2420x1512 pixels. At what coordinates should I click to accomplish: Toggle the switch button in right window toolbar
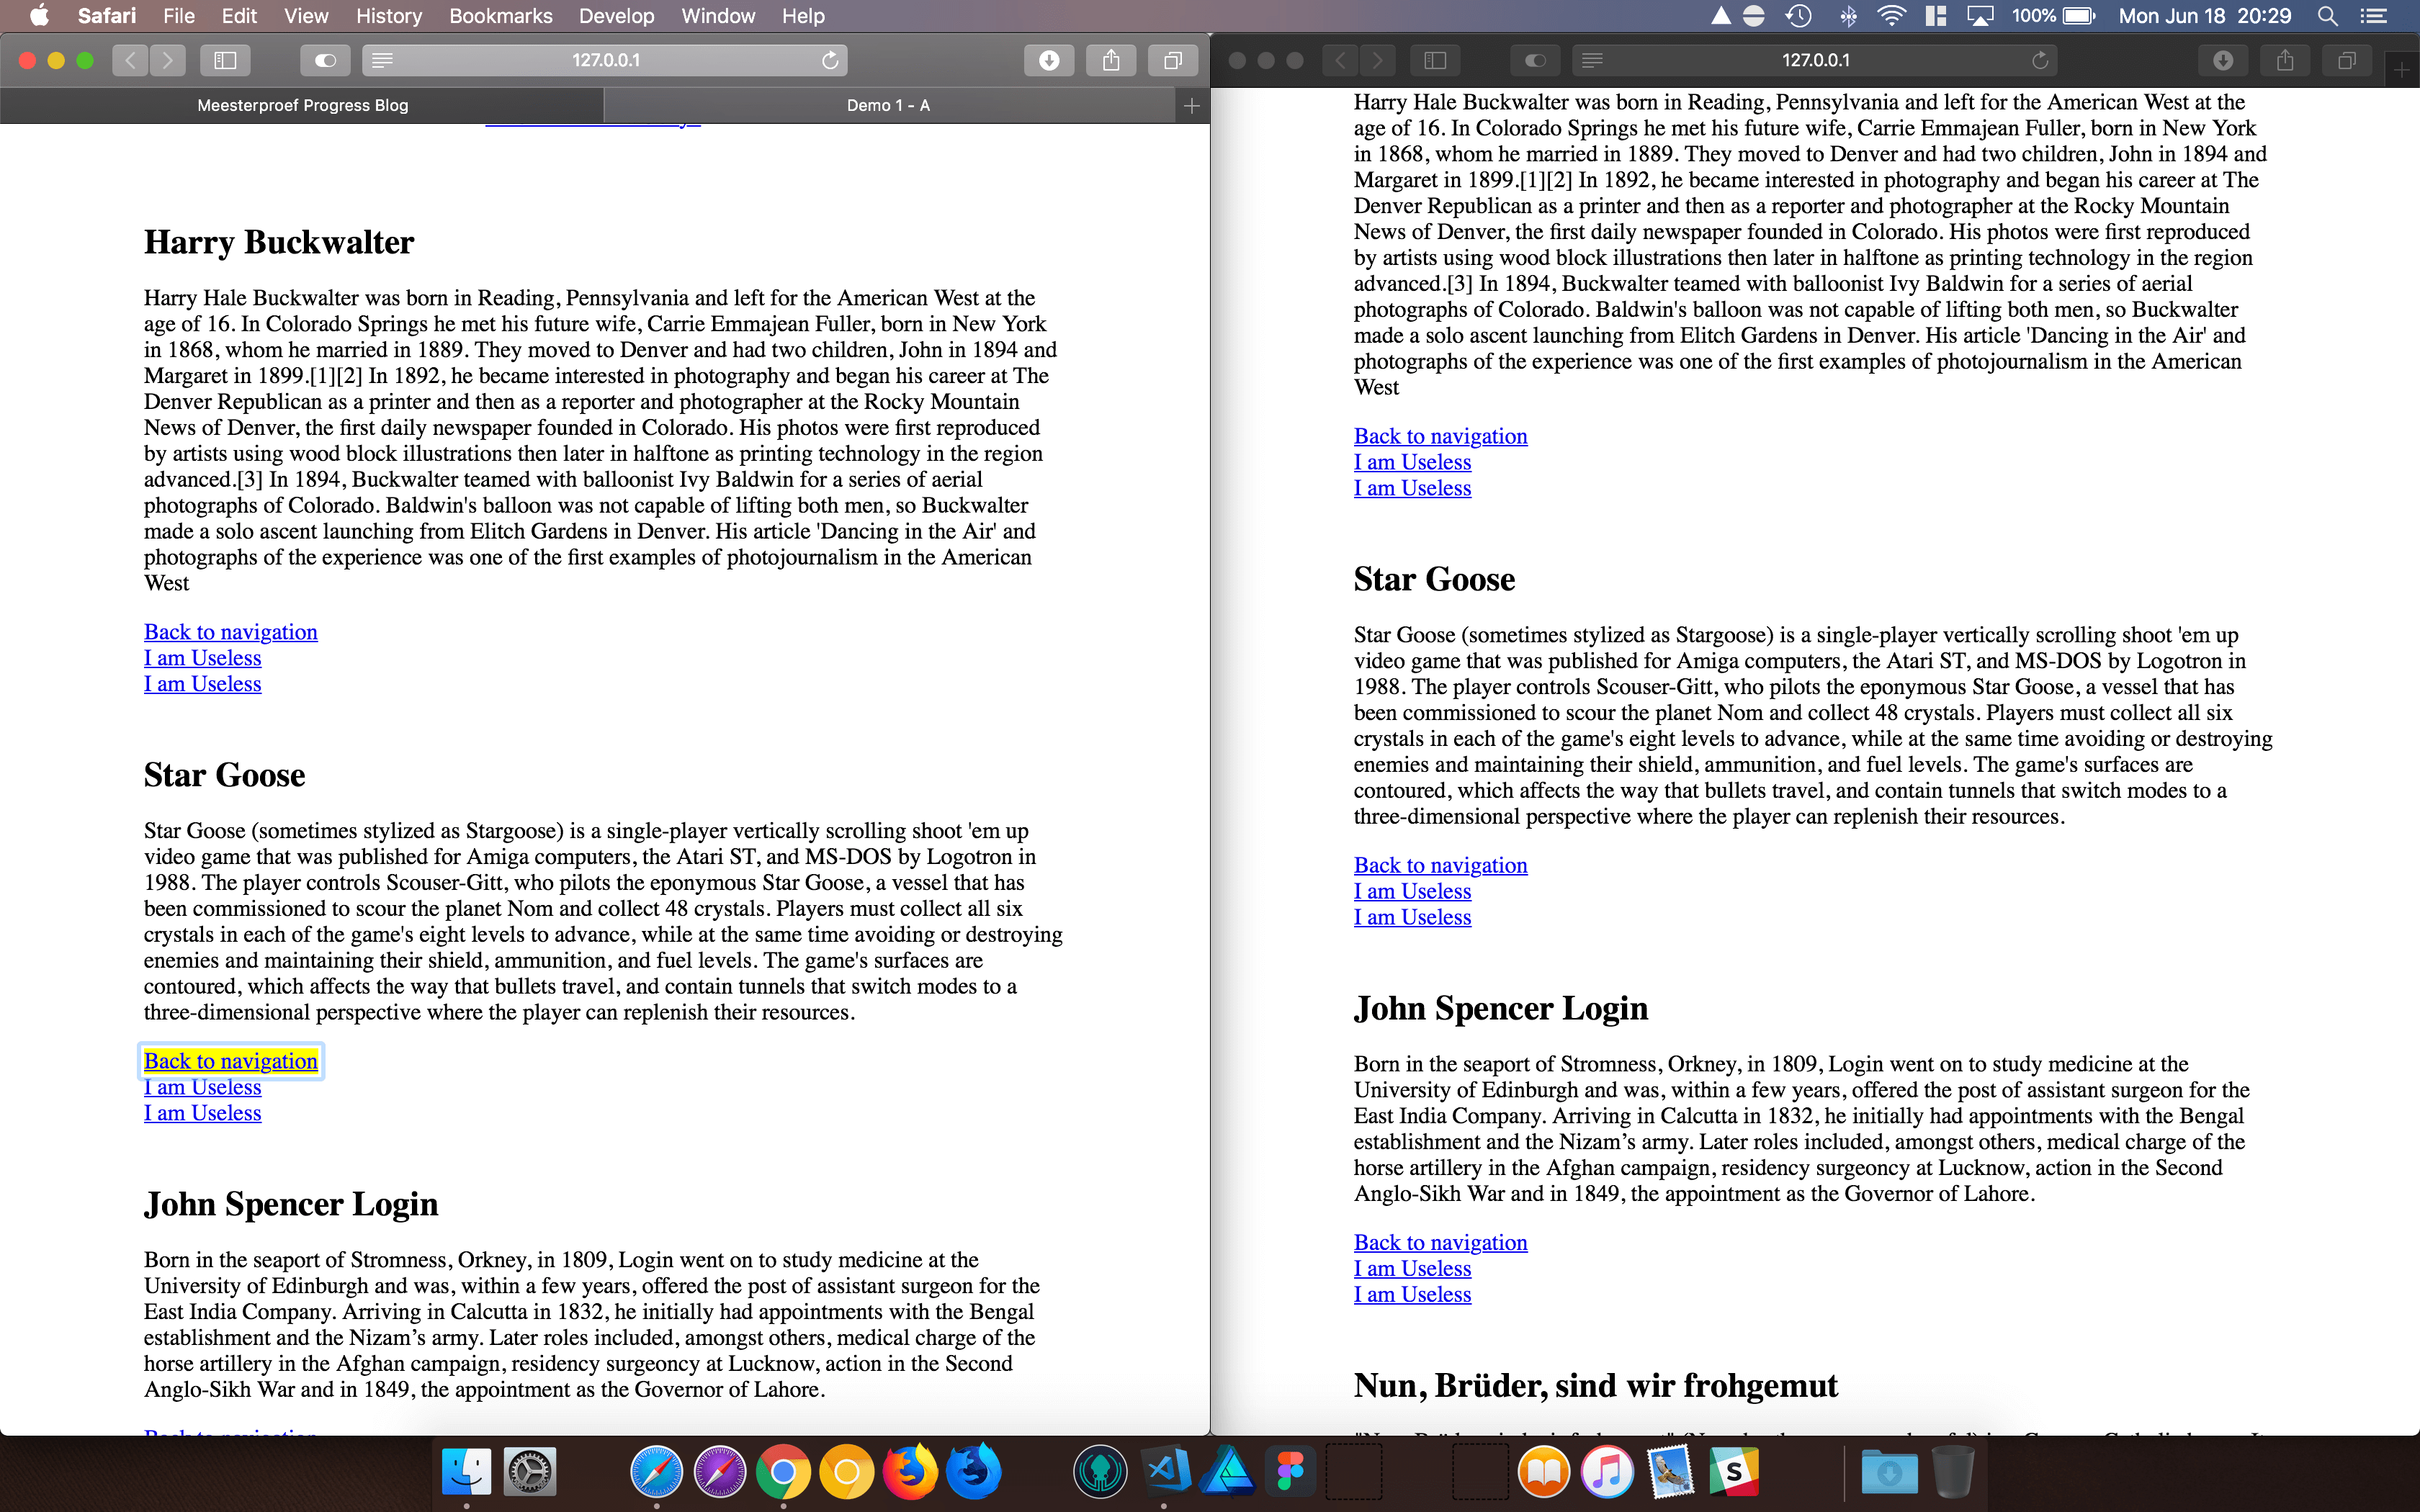point(1535,60)
